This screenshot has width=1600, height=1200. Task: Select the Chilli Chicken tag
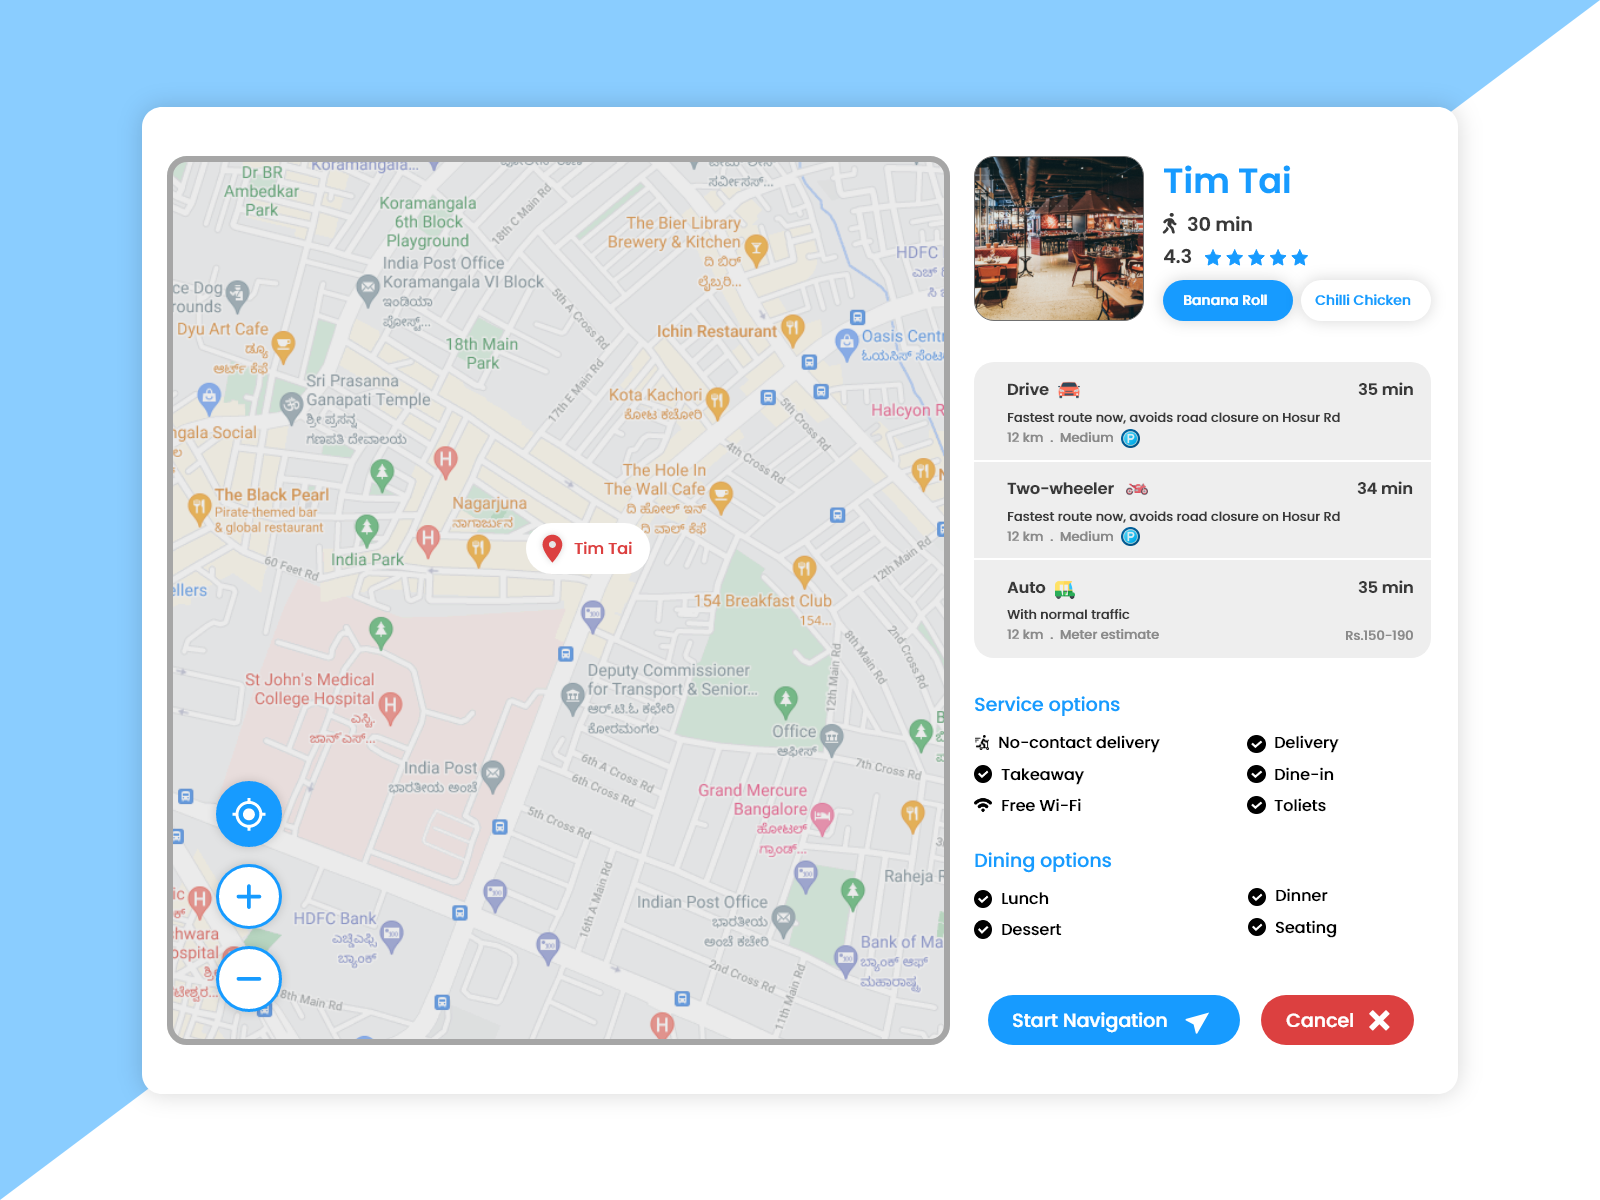coord(1364,300)
